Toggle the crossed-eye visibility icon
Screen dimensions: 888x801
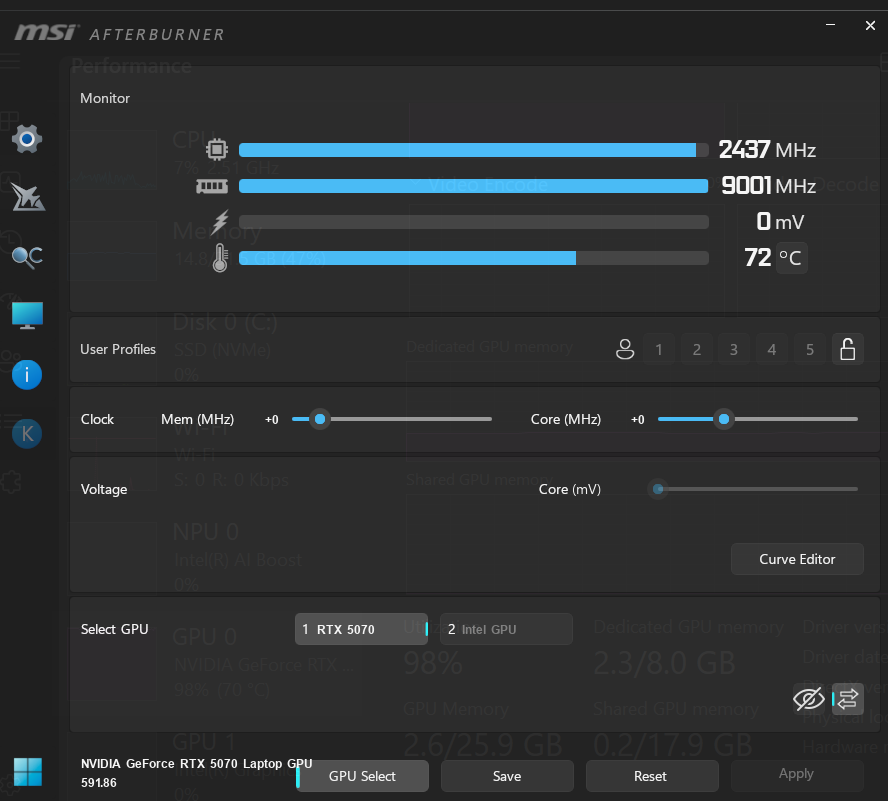point(808,698)
